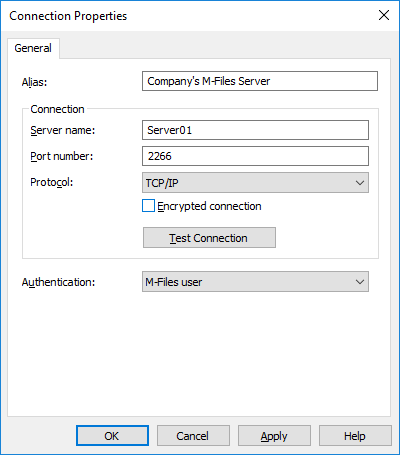Click the chevron arrow of the Authentication combo box

(360, 282)
